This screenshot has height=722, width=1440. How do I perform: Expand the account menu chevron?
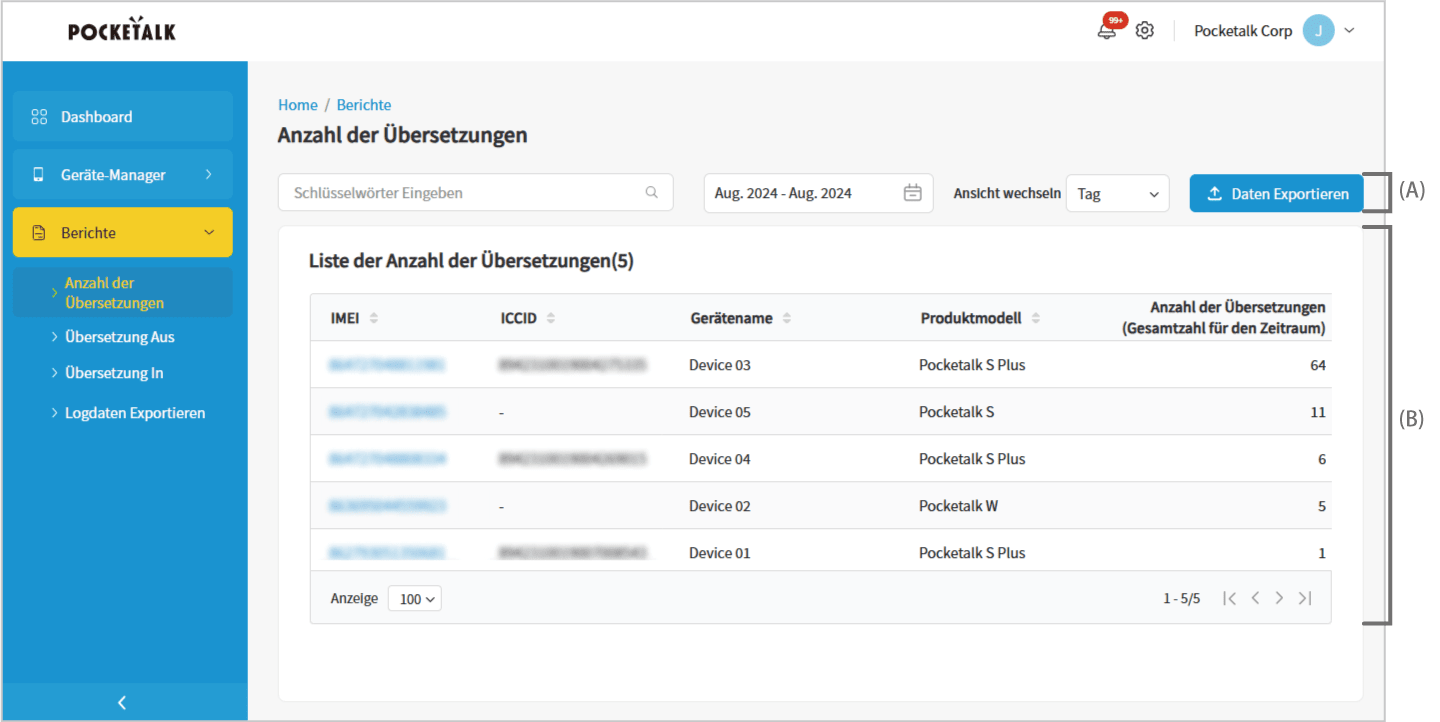point(1349,30)
